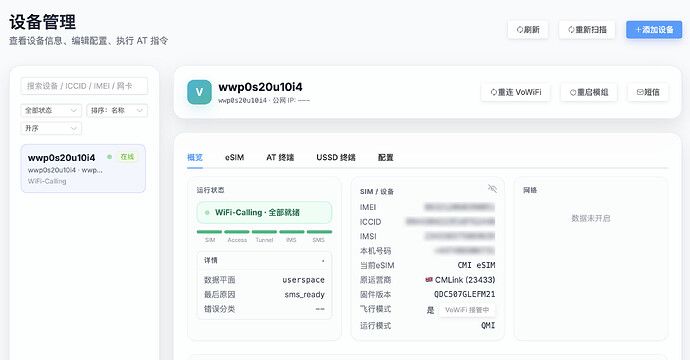Collapse the 详情 details expander
This screenshot has width=690, height=360.
[264, 260]
